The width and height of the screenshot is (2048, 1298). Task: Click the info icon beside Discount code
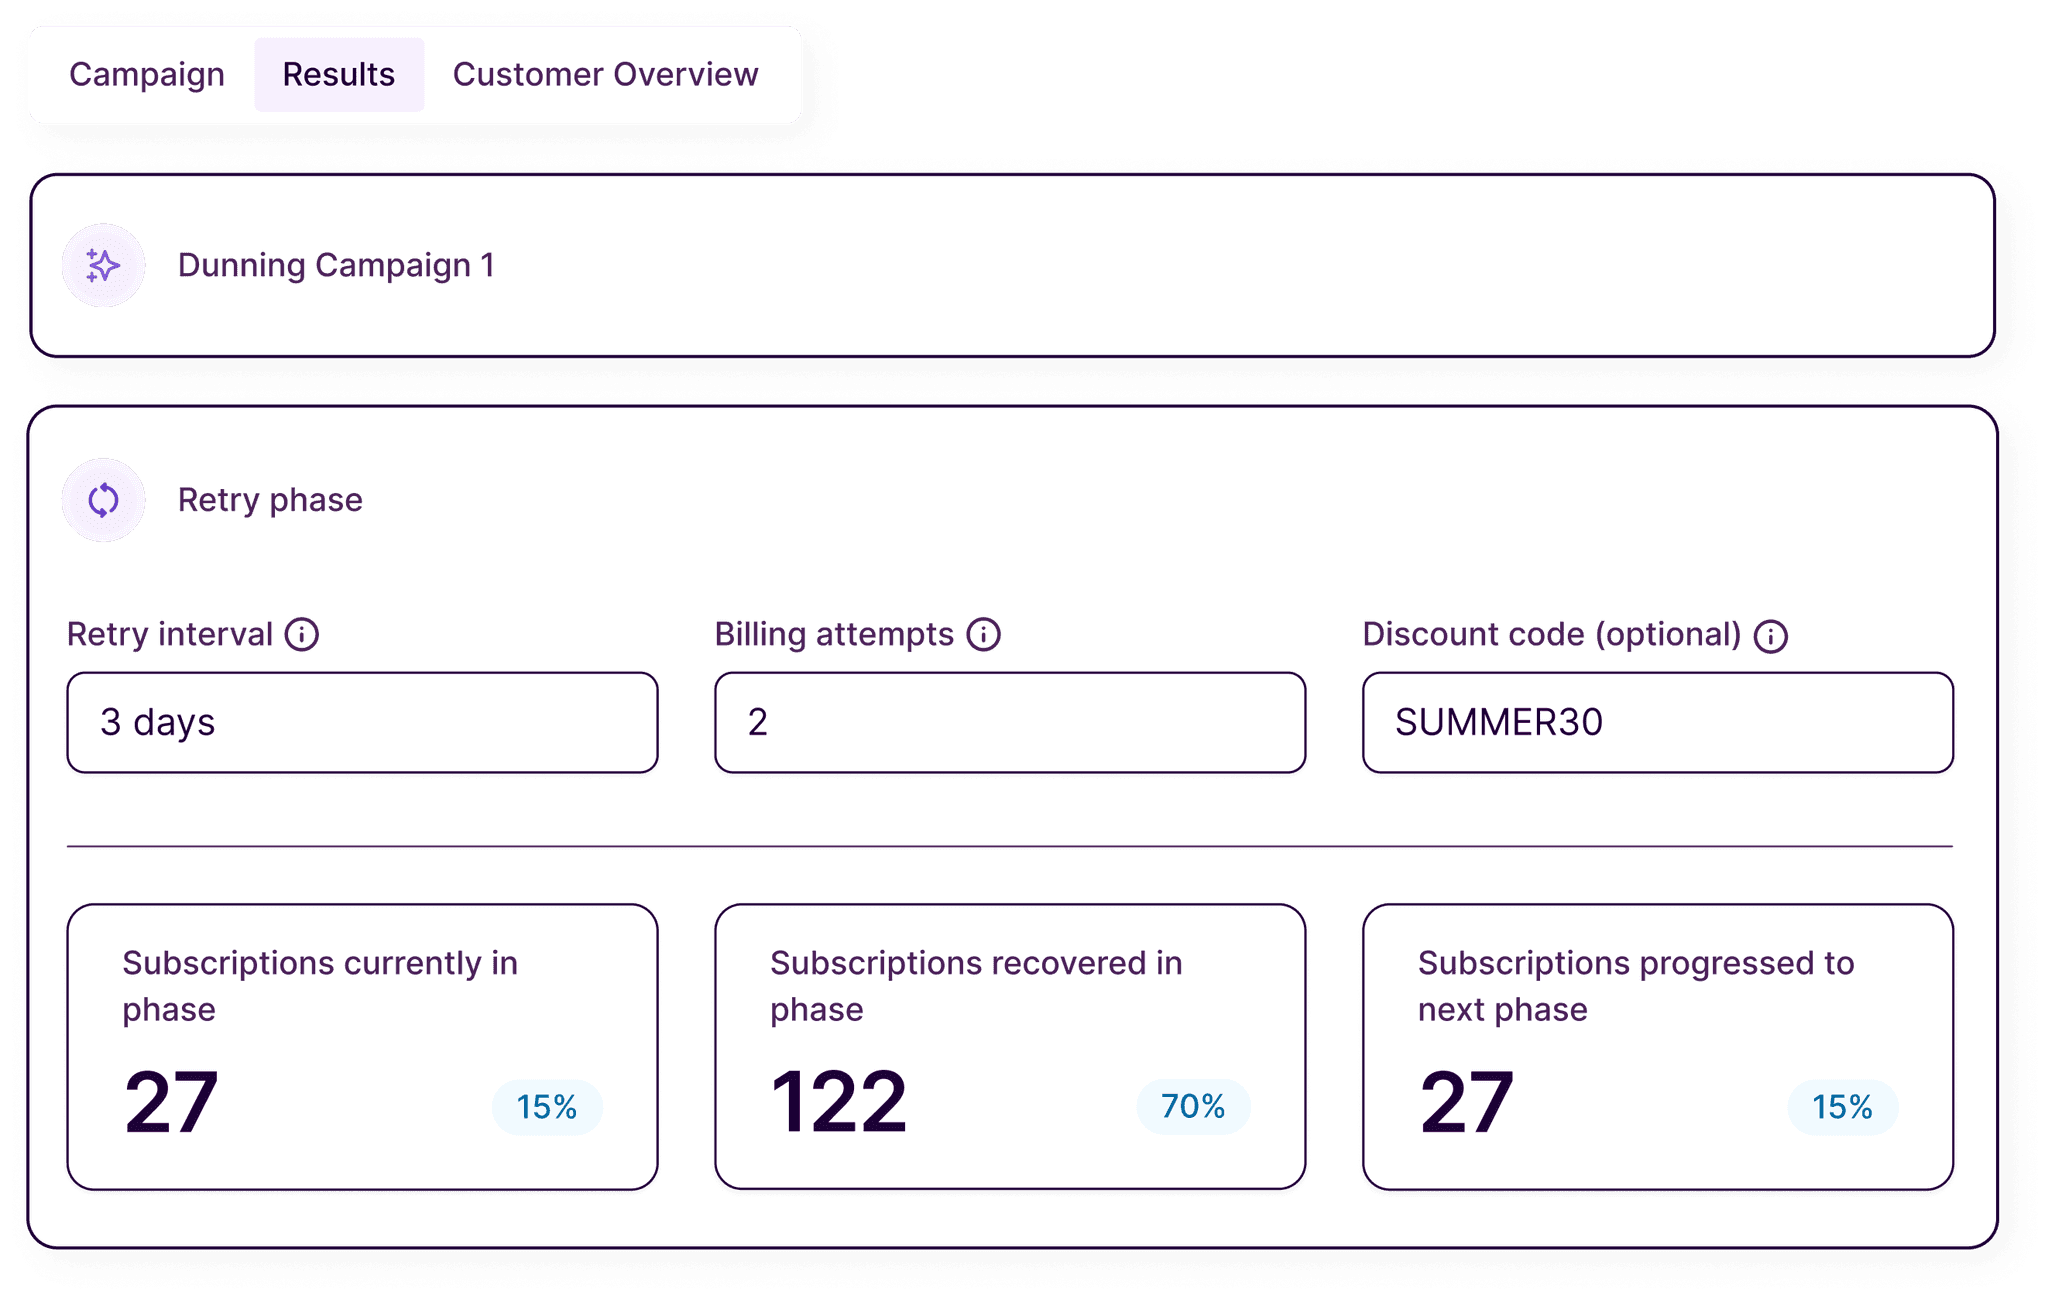coord(1770,634)
